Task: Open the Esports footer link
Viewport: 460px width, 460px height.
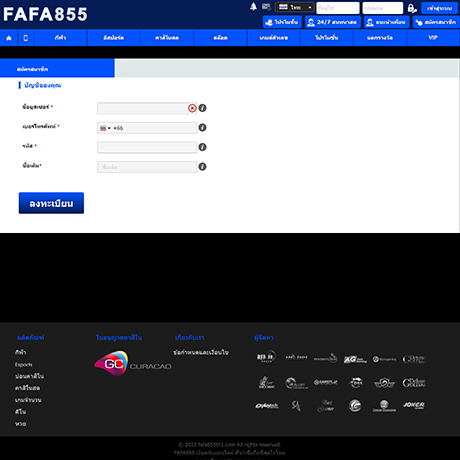Action: pyautogui.click(x=24, y=364)
